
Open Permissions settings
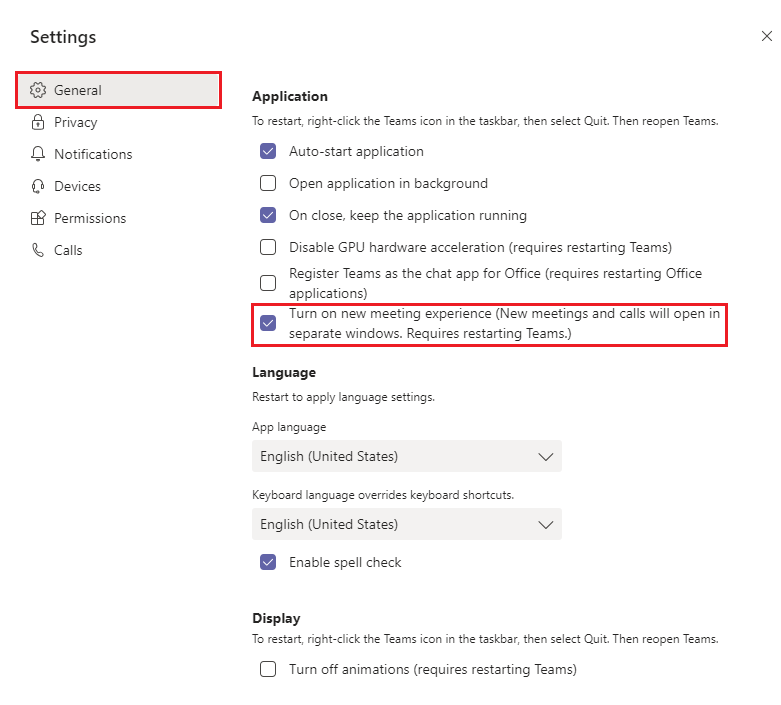119,218
